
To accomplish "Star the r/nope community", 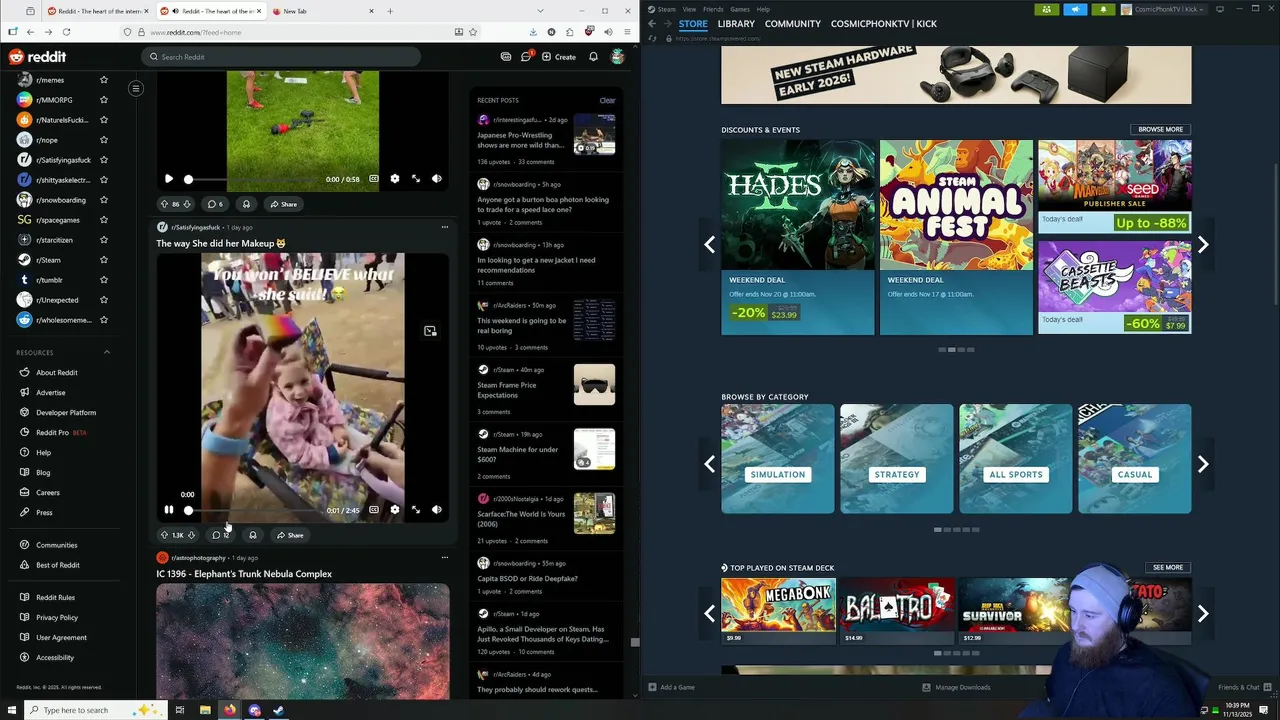I will point(103,140).
